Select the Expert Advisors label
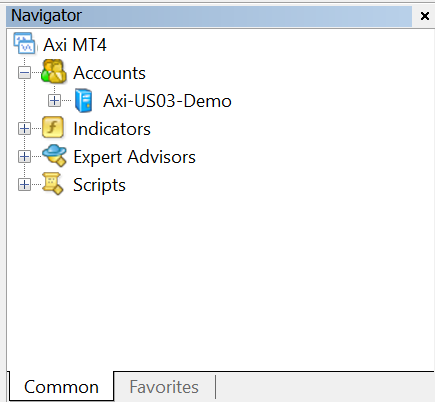The width and height of the screenshot is (435, 402). [134, 157]
